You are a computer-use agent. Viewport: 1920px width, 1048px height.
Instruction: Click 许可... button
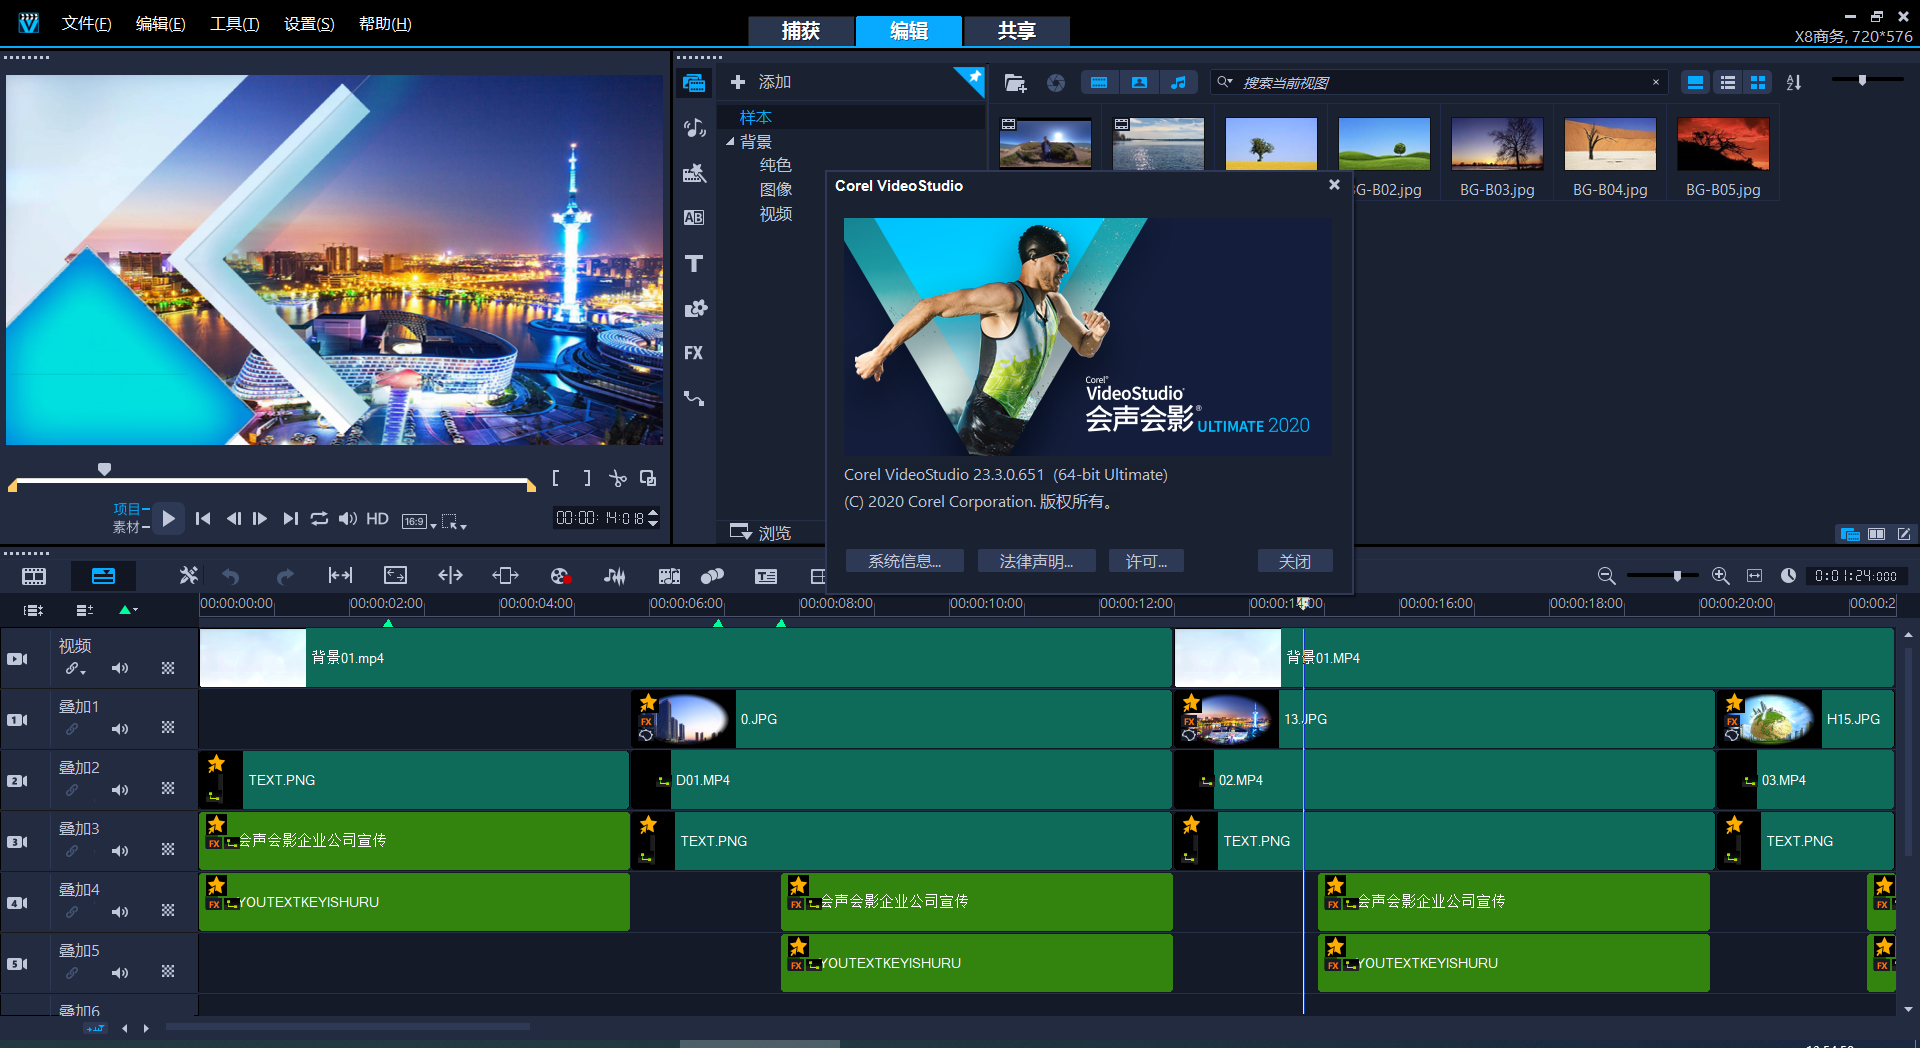tap(1146, 561)
